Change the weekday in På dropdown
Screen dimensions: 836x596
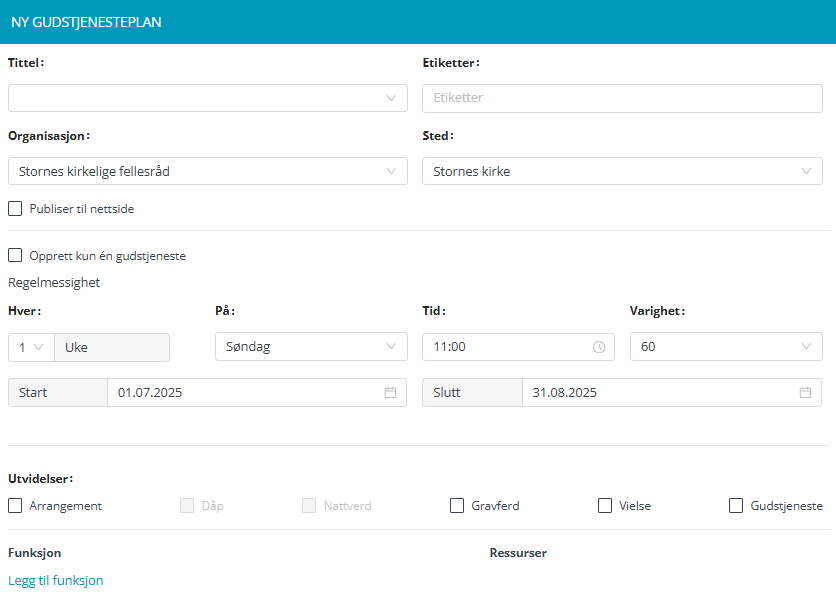click(310, 347)
